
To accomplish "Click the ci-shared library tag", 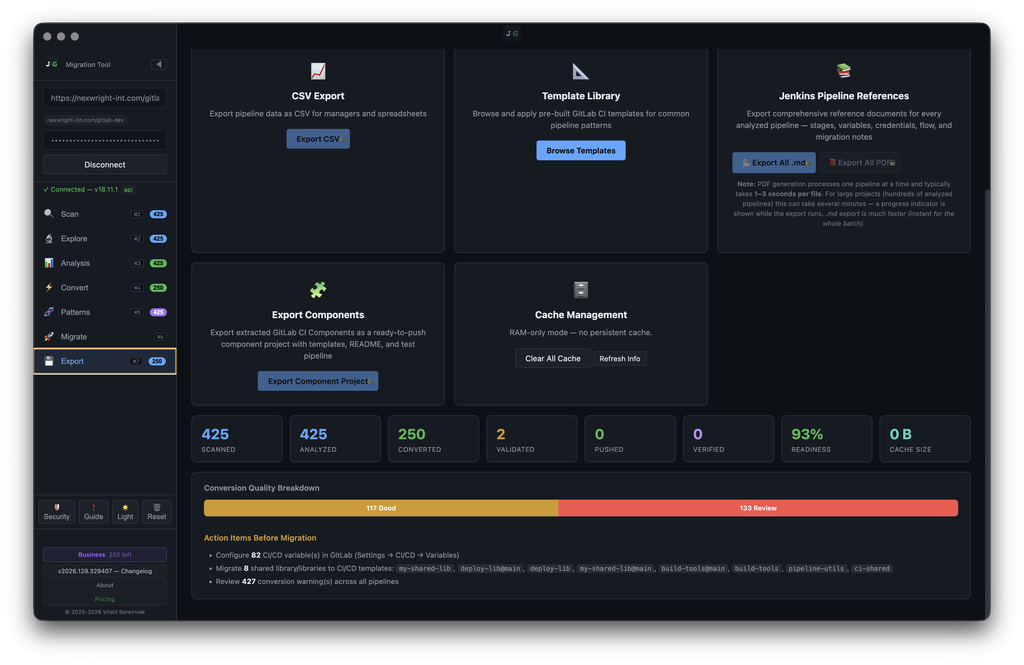I will pyautogui.click(x=872, y=568).
